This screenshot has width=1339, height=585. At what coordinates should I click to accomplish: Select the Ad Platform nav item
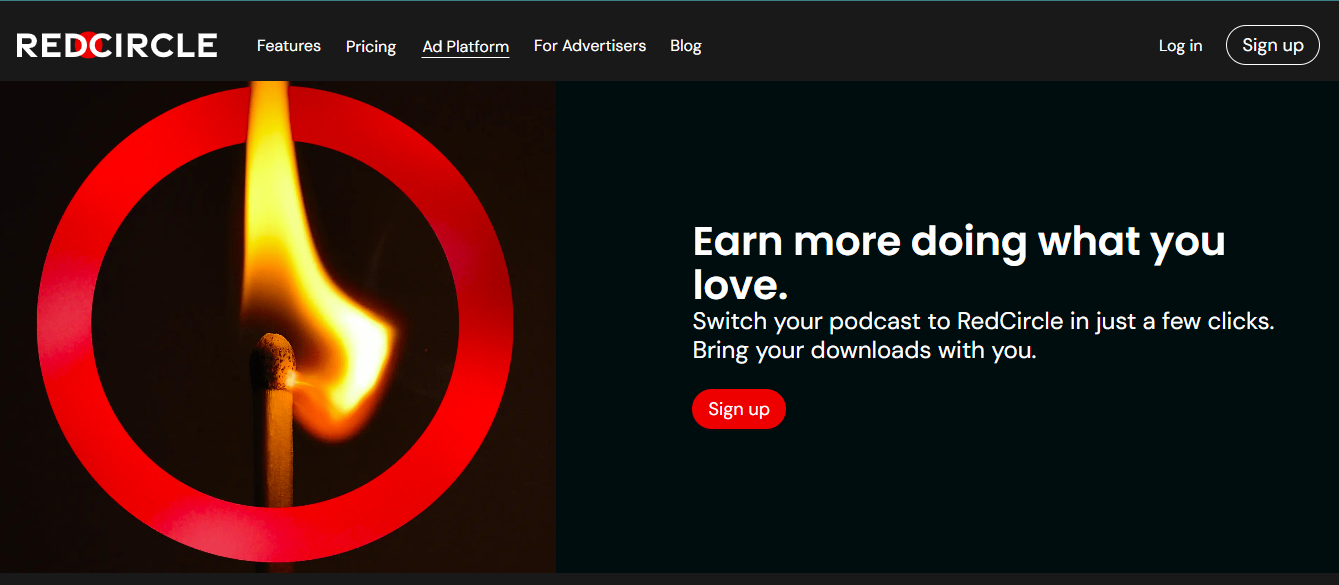(466, 46)
